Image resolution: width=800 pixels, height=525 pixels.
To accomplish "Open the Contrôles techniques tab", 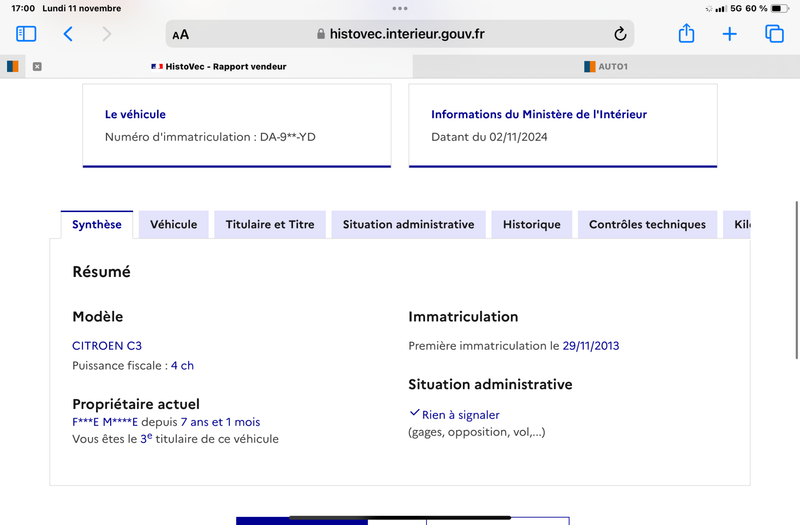I will [x=647, y=224].
